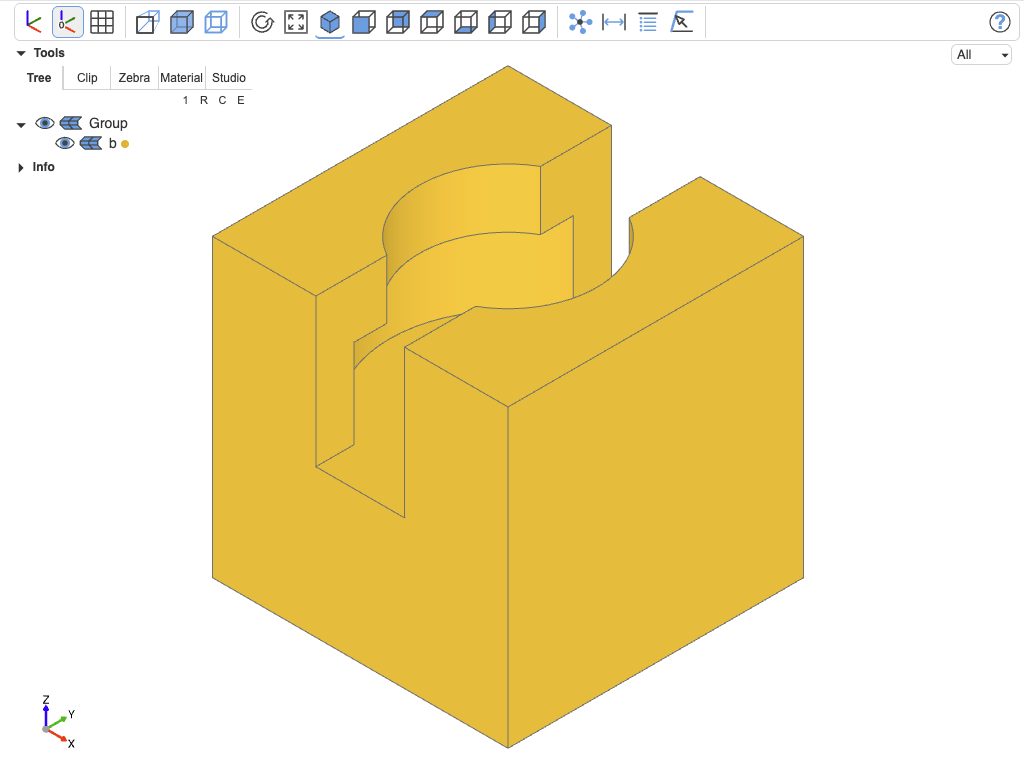1024x768 pixels.
Task: Click the yellow color dot beside b
Action: point(125,144)
